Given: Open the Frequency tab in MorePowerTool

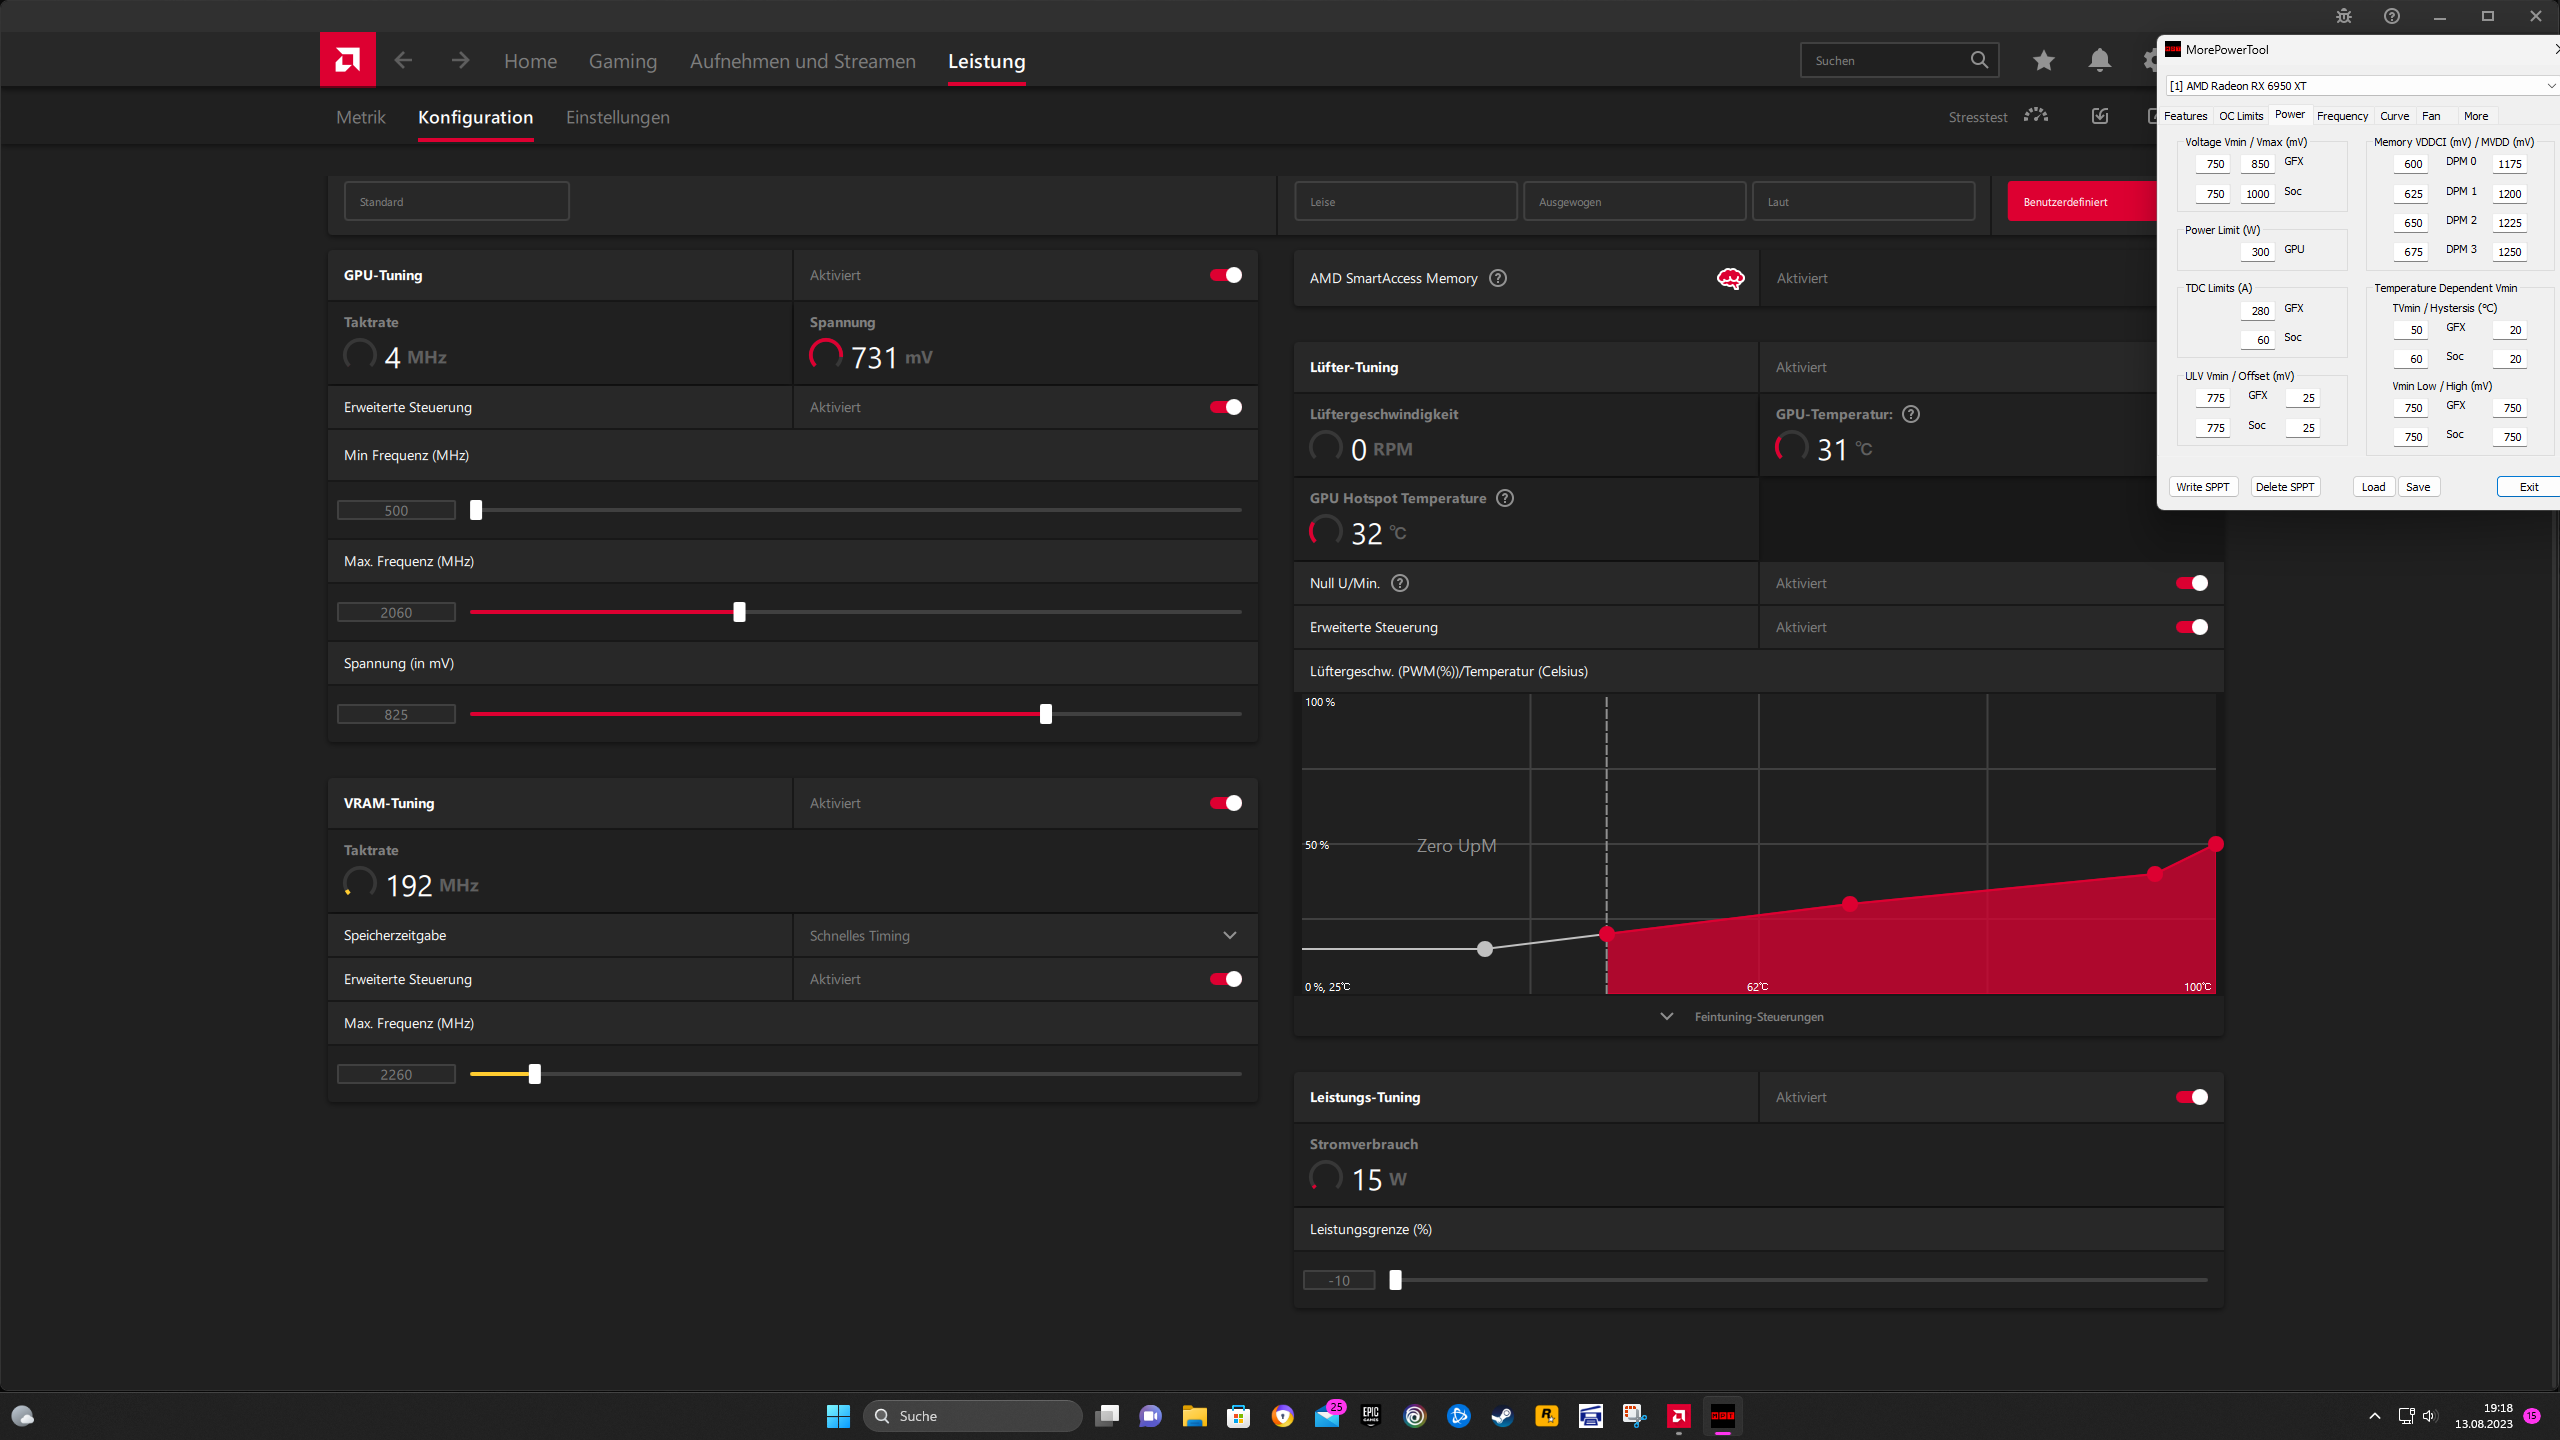Looking at the screenshot, I should (2342, 116).
